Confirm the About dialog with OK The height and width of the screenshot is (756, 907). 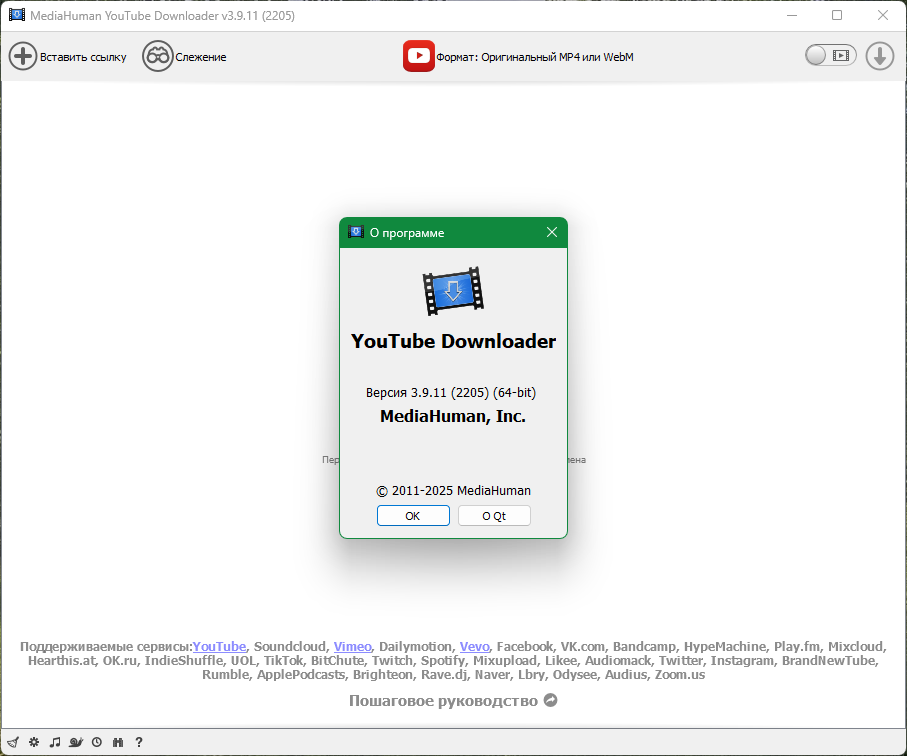click(x=413, y=516)
